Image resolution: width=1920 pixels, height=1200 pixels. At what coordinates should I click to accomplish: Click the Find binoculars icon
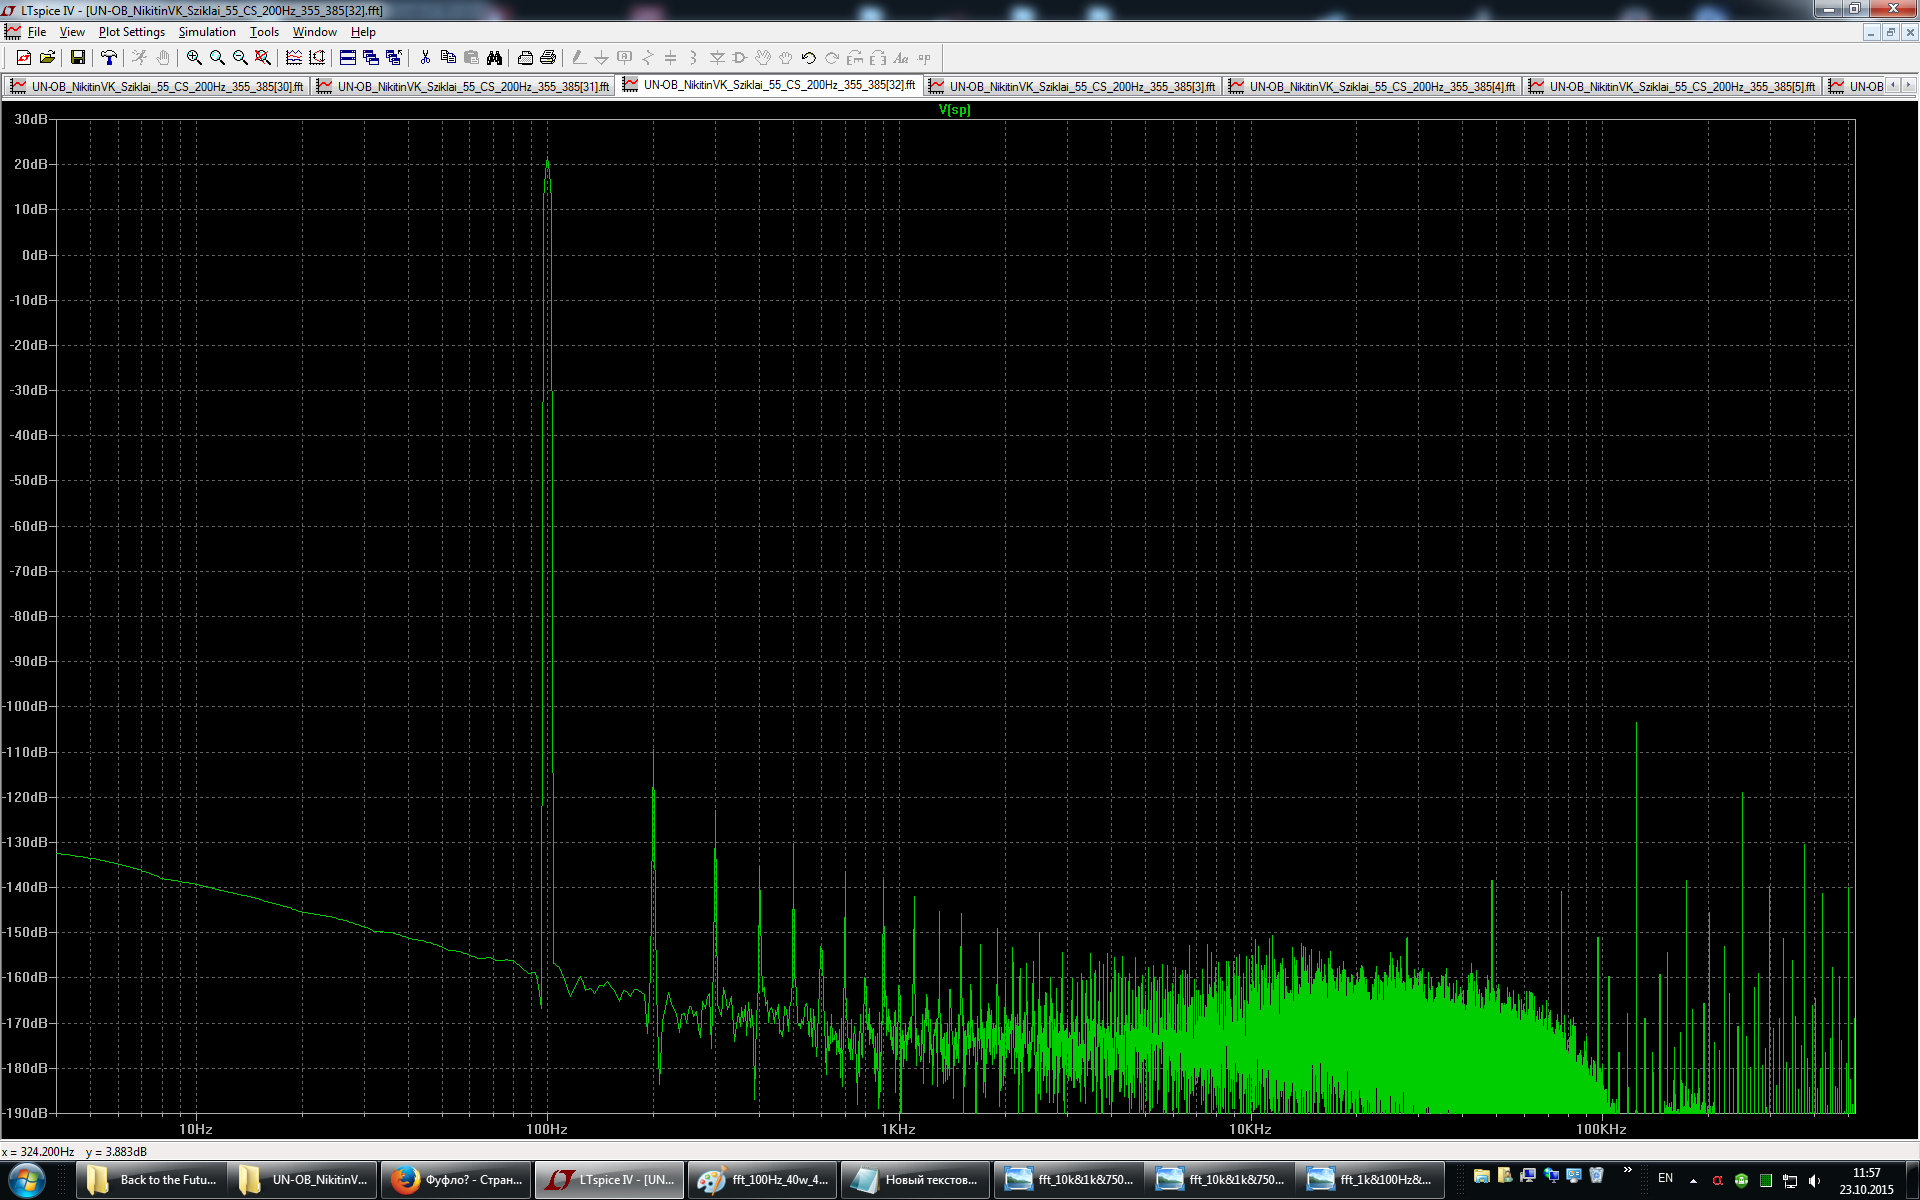click(494, 58)
